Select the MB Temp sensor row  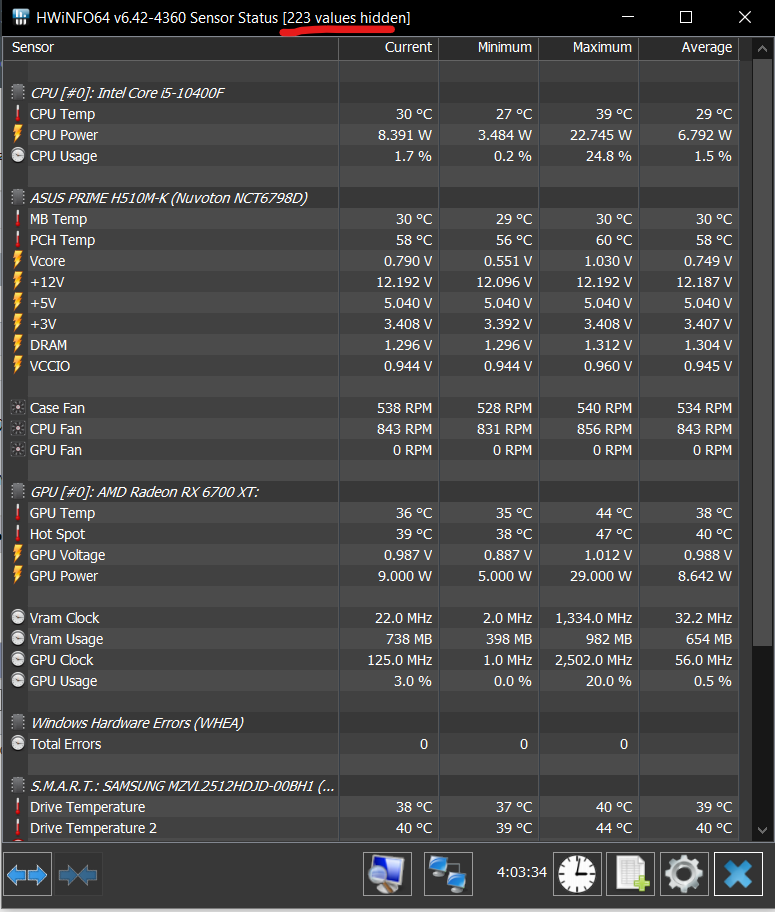point(371,219)
